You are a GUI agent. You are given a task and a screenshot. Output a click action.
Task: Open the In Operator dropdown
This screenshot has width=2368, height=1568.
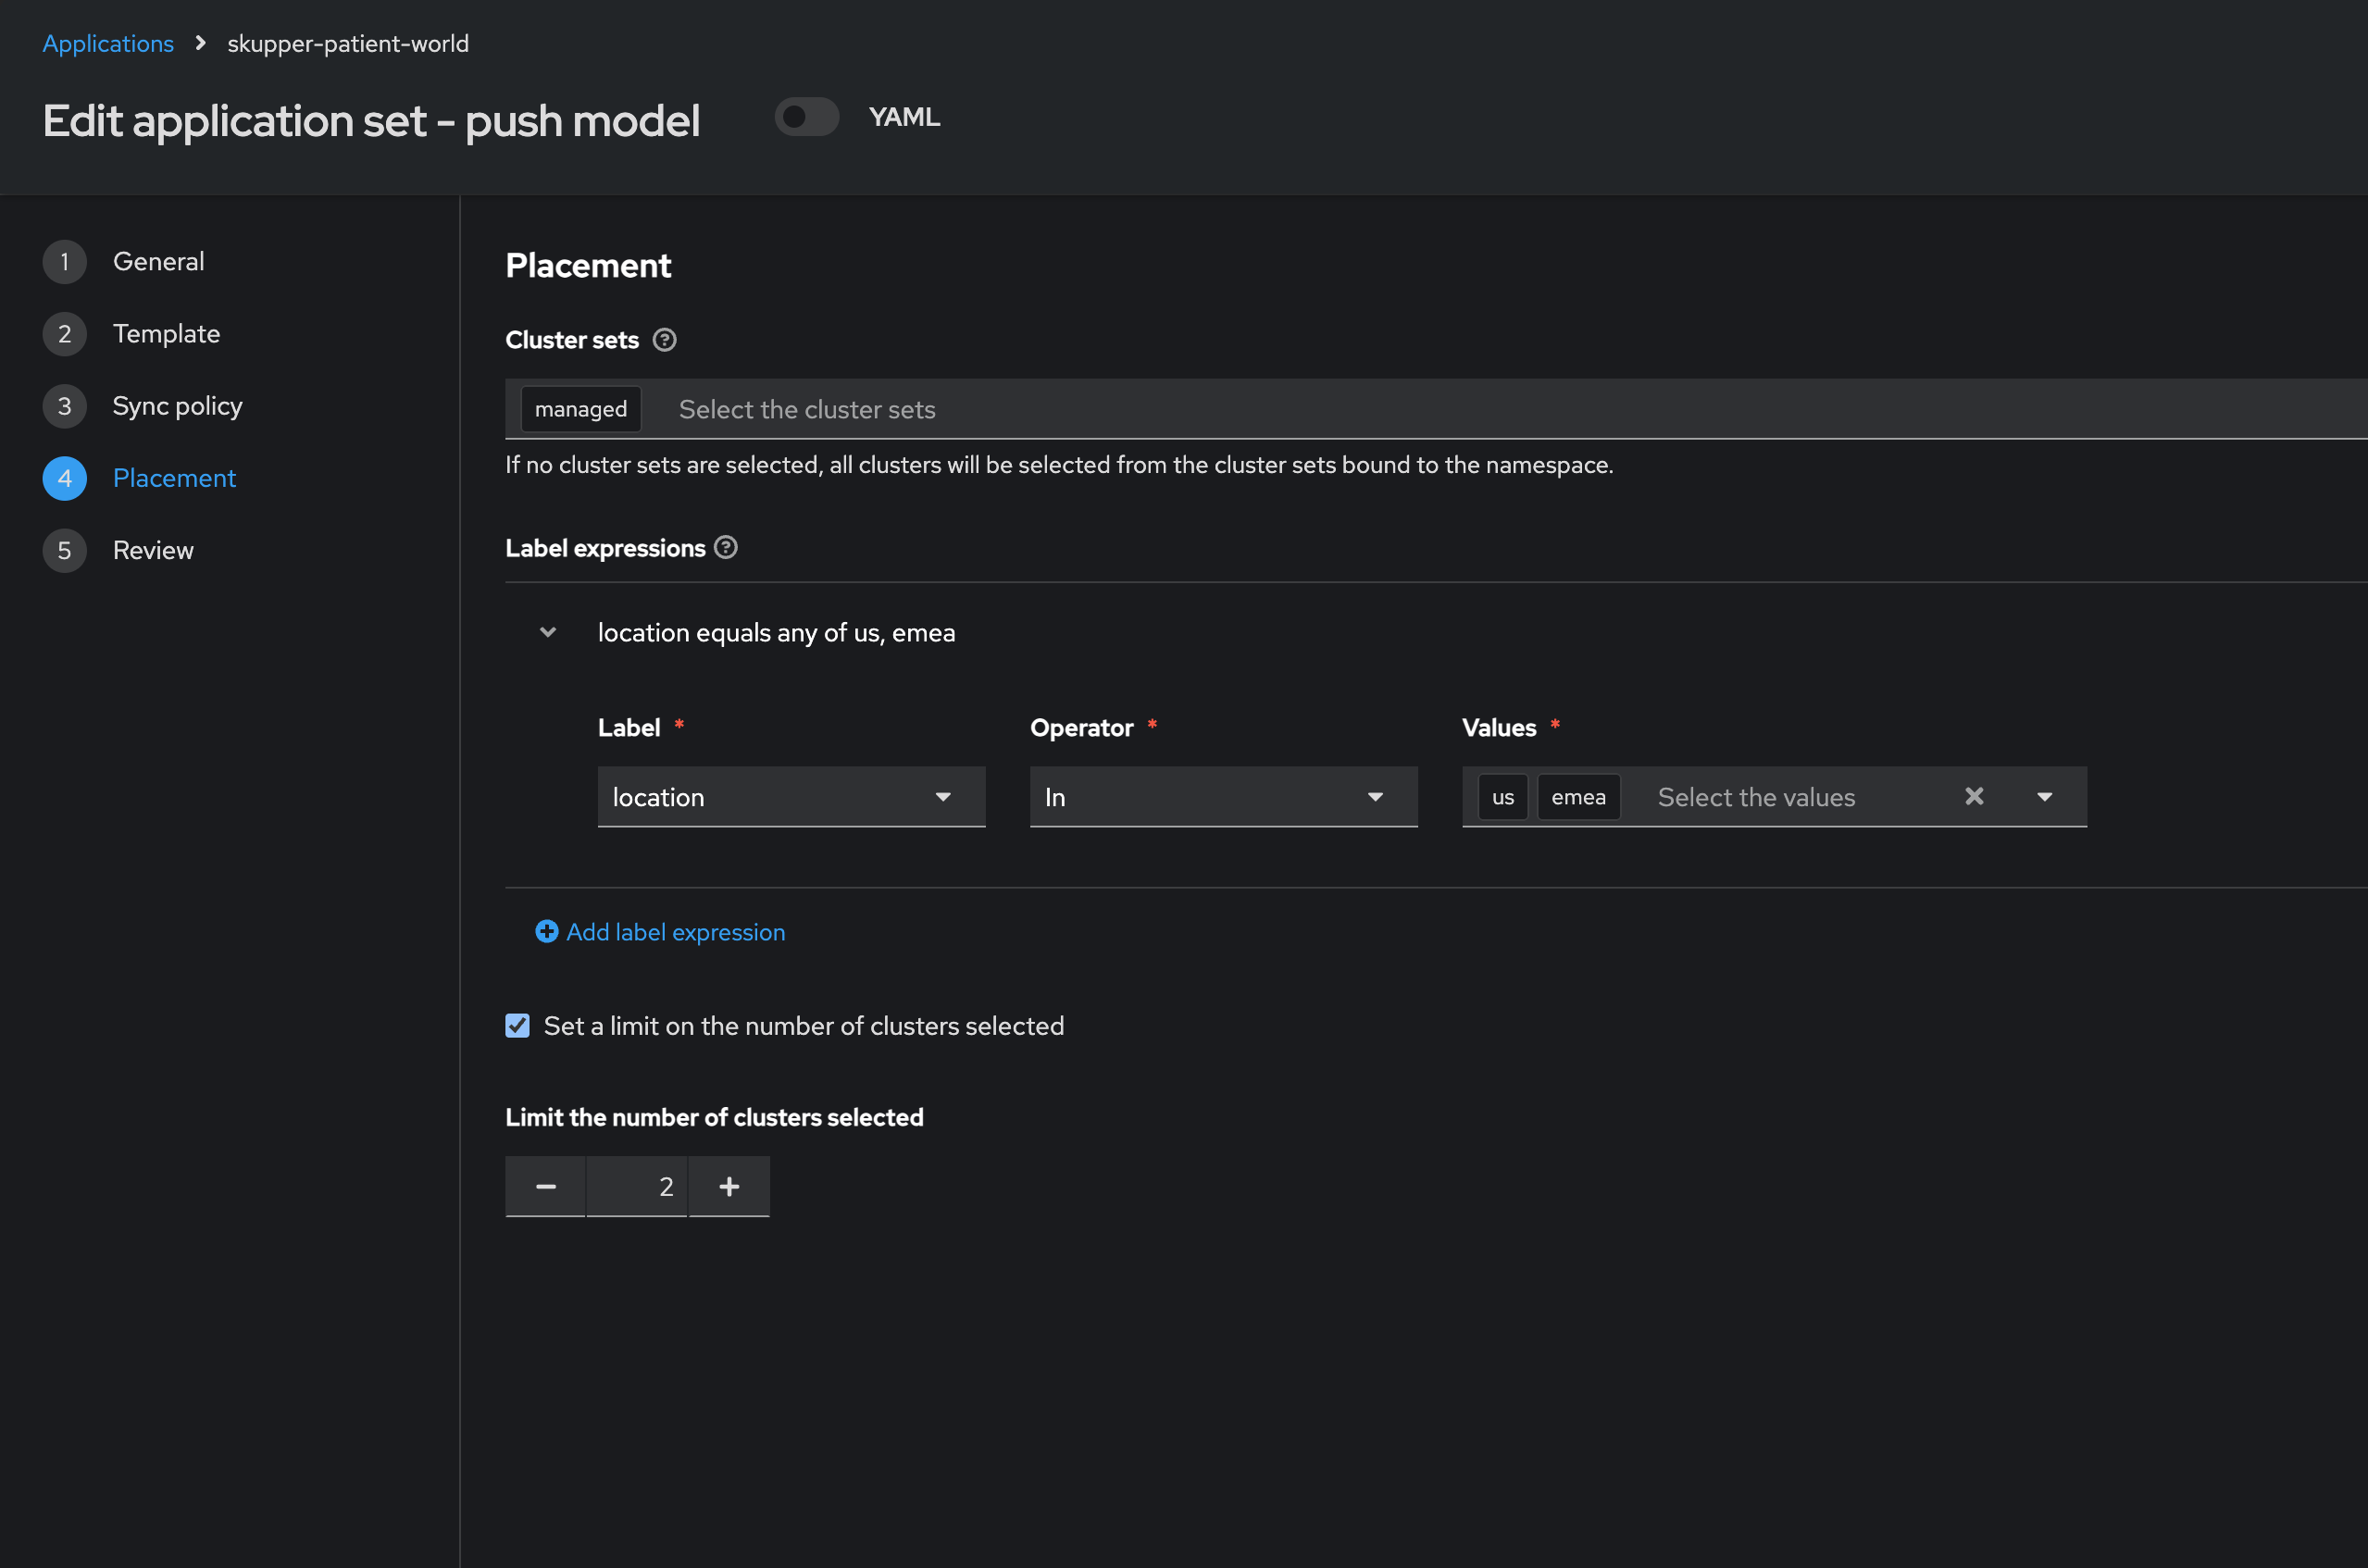click(x=1223, y=797)
